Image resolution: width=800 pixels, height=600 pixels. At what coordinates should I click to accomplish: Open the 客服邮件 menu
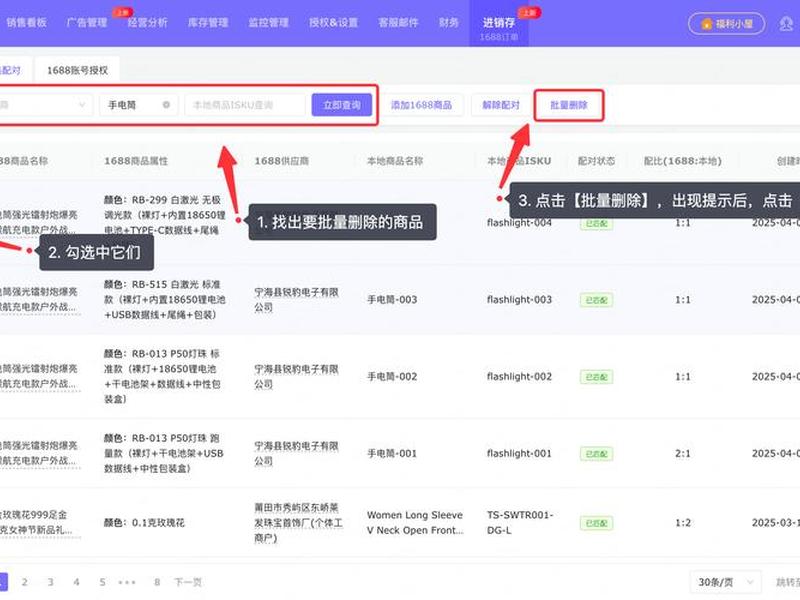pos(398,22)
